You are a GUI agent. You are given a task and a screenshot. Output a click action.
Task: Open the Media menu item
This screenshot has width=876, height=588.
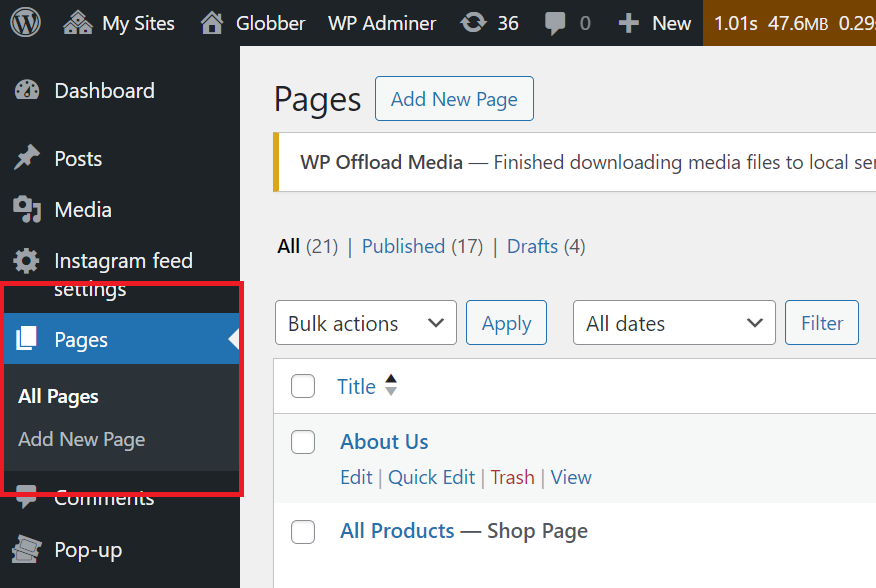83,210
